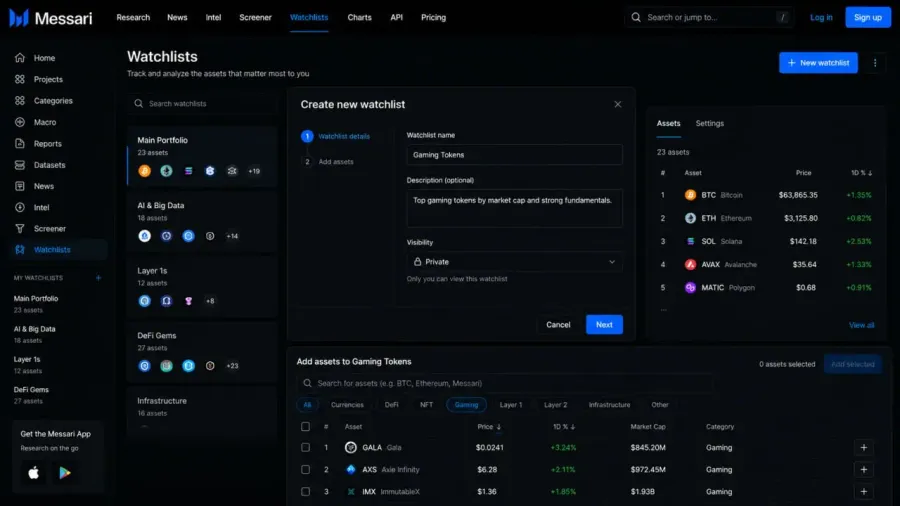900x506 pixels.
Task: Open Reports in the sidebar
Action: tap(47, 143)
